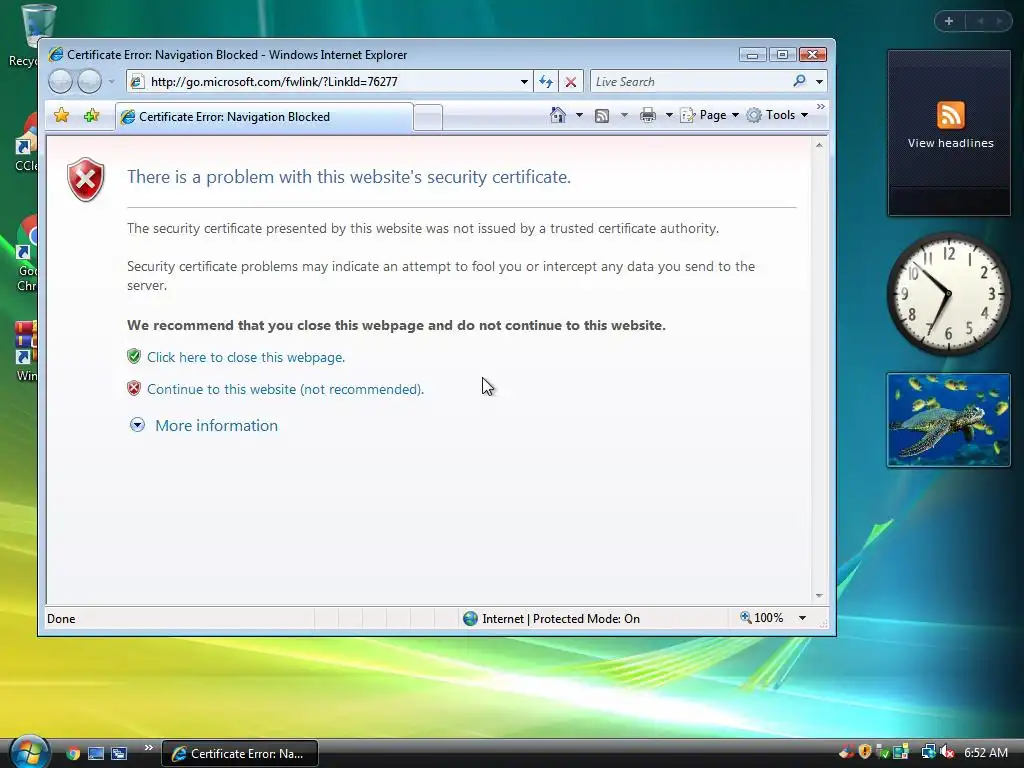
Task: Click Internet | Protected Mode: On status text
Action: (x=561, y=618)
